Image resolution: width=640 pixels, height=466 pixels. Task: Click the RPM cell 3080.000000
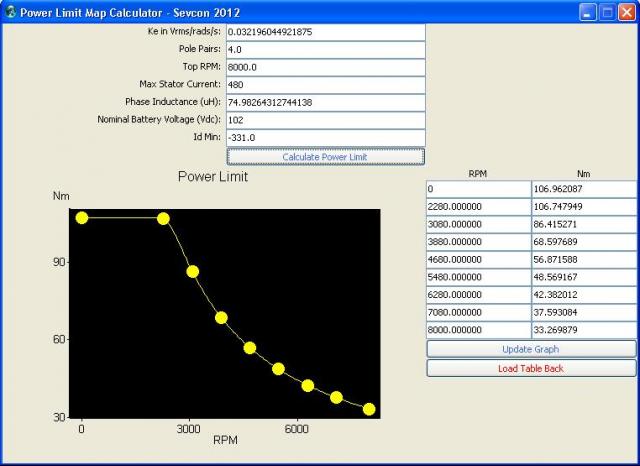pos(478,224)
